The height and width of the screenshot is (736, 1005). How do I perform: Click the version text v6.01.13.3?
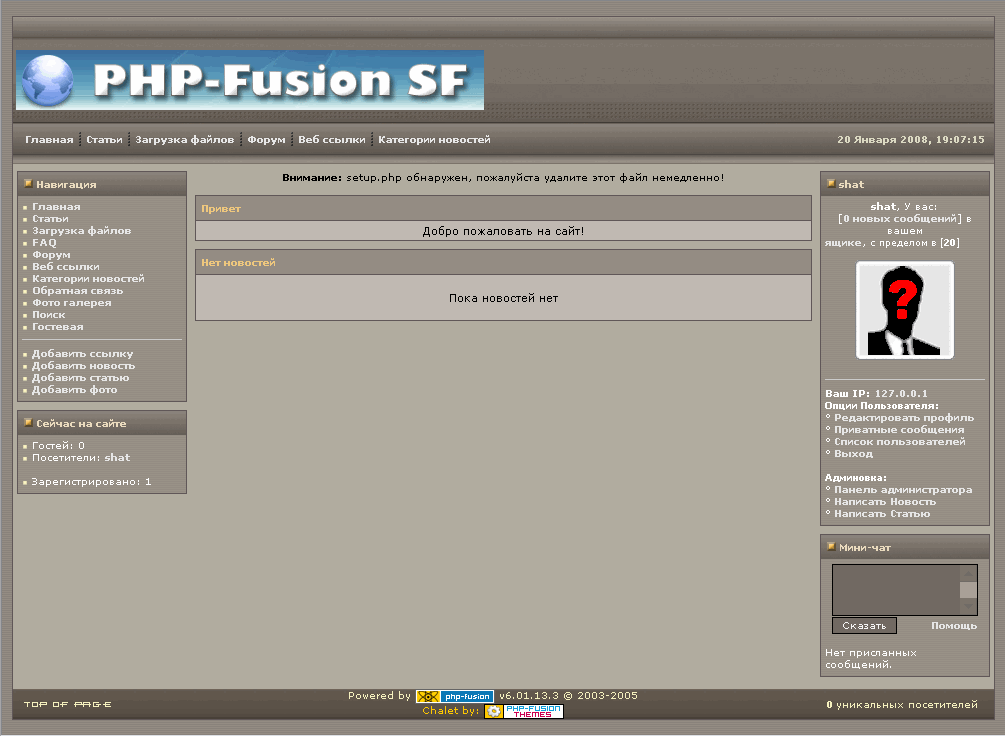529,696
